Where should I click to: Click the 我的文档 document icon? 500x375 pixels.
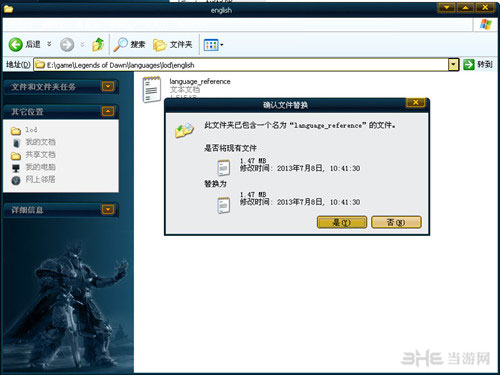(x=16, y=143)
